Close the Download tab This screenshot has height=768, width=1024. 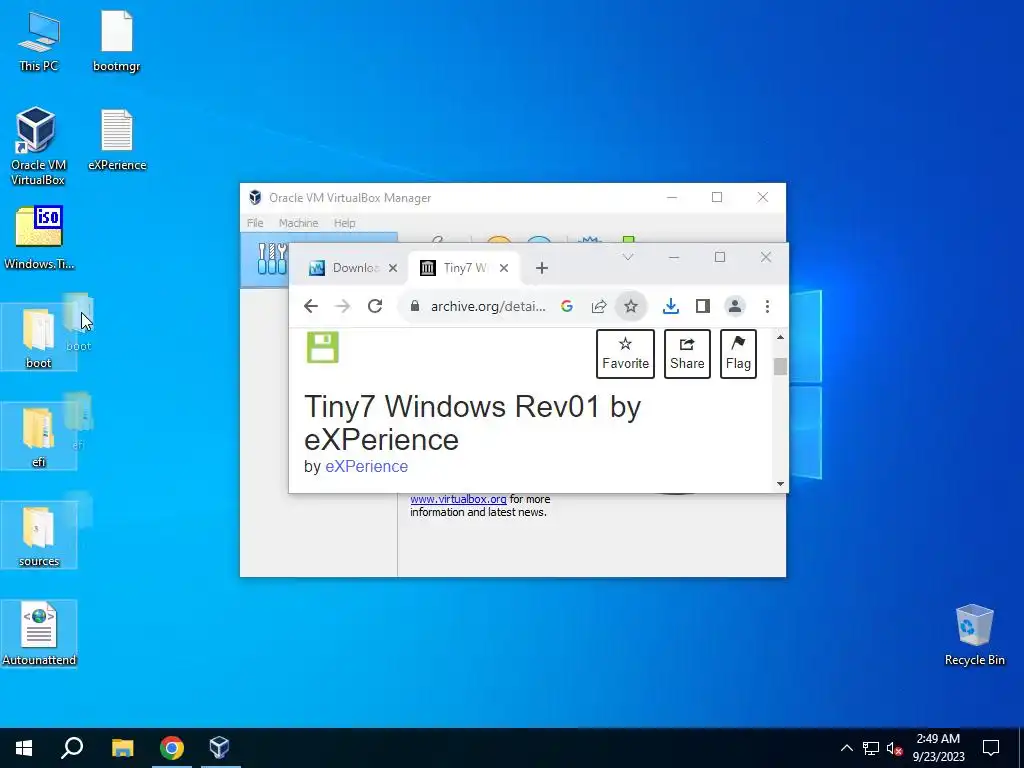pos(392,268)
